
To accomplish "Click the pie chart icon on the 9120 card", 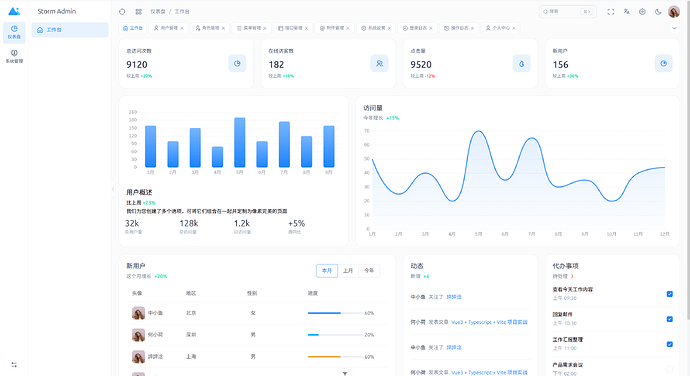I will point(237,63).
